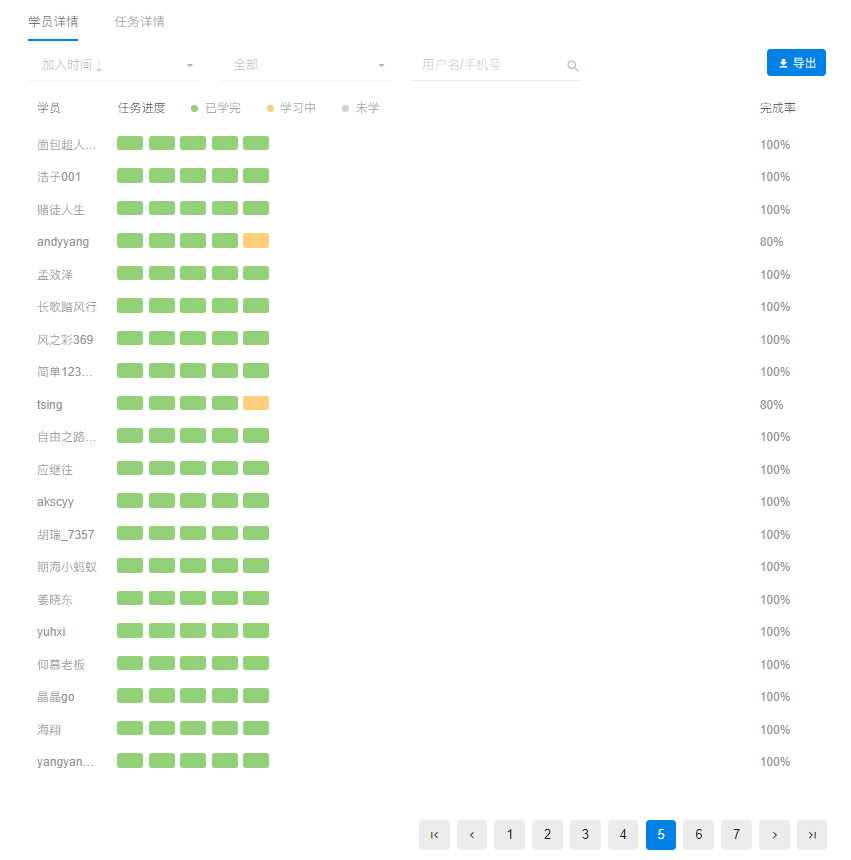The image size is (851, 860).
Task: Switch to the 学员详情 tab
Action: (x=53, y=22)
